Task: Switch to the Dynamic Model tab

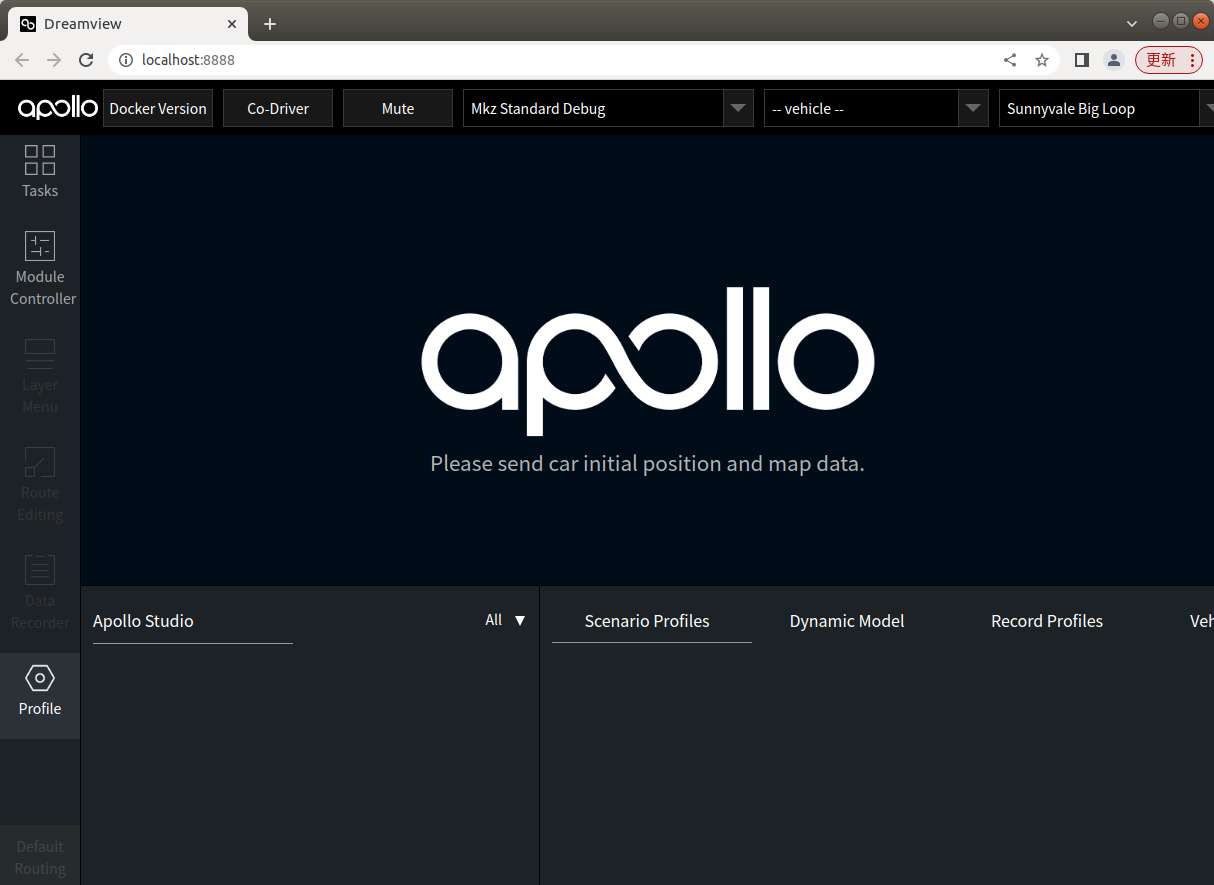Action: click(847, 621)
